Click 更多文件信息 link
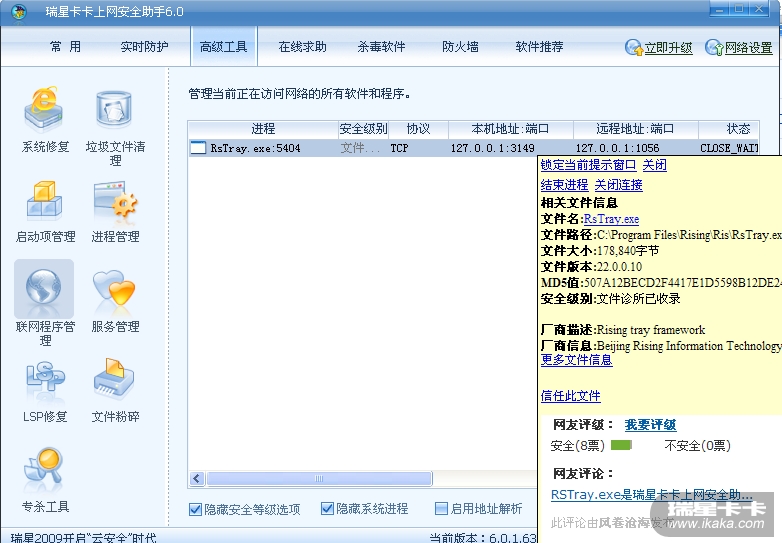The image size is (782, 543). [x=577, y=360]
